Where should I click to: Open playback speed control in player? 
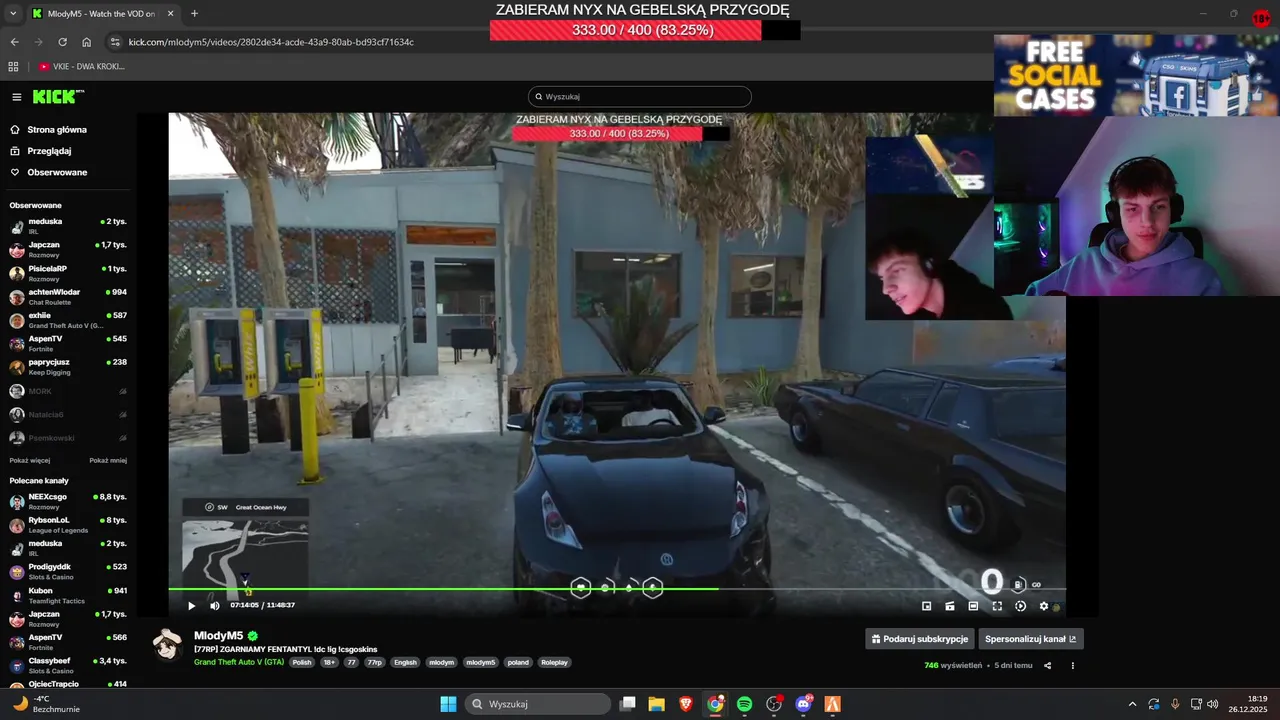click(1020, 606)
